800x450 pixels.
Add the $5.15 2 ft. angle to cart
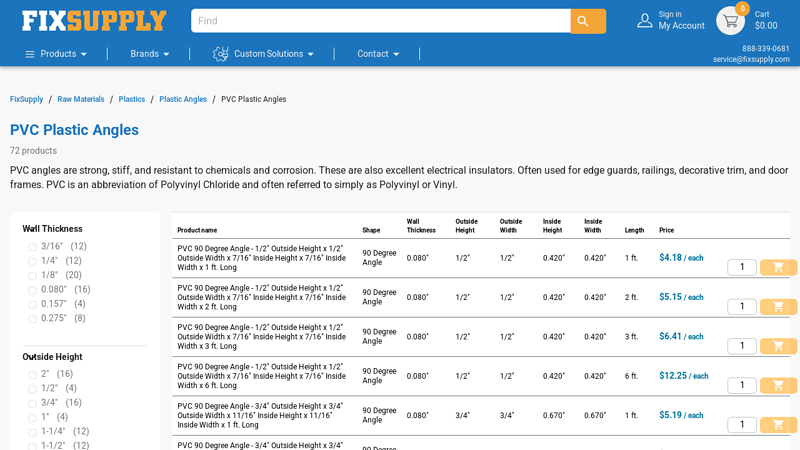[x=778, y=306]
